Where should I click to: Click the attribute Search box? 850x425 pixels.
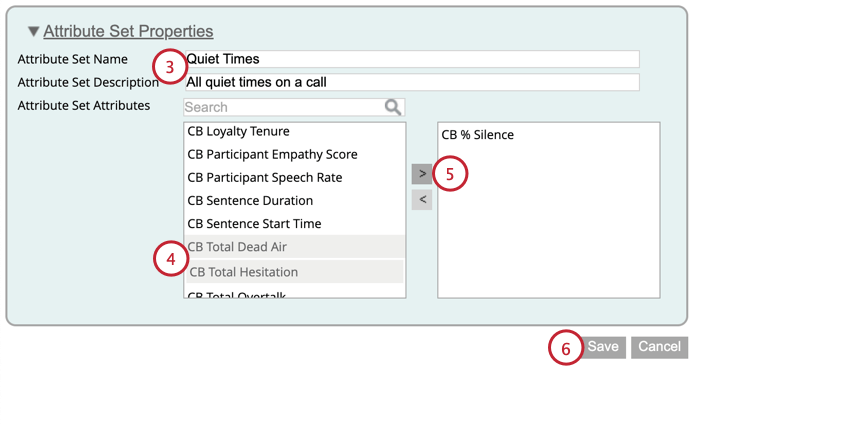click(283, 107)
